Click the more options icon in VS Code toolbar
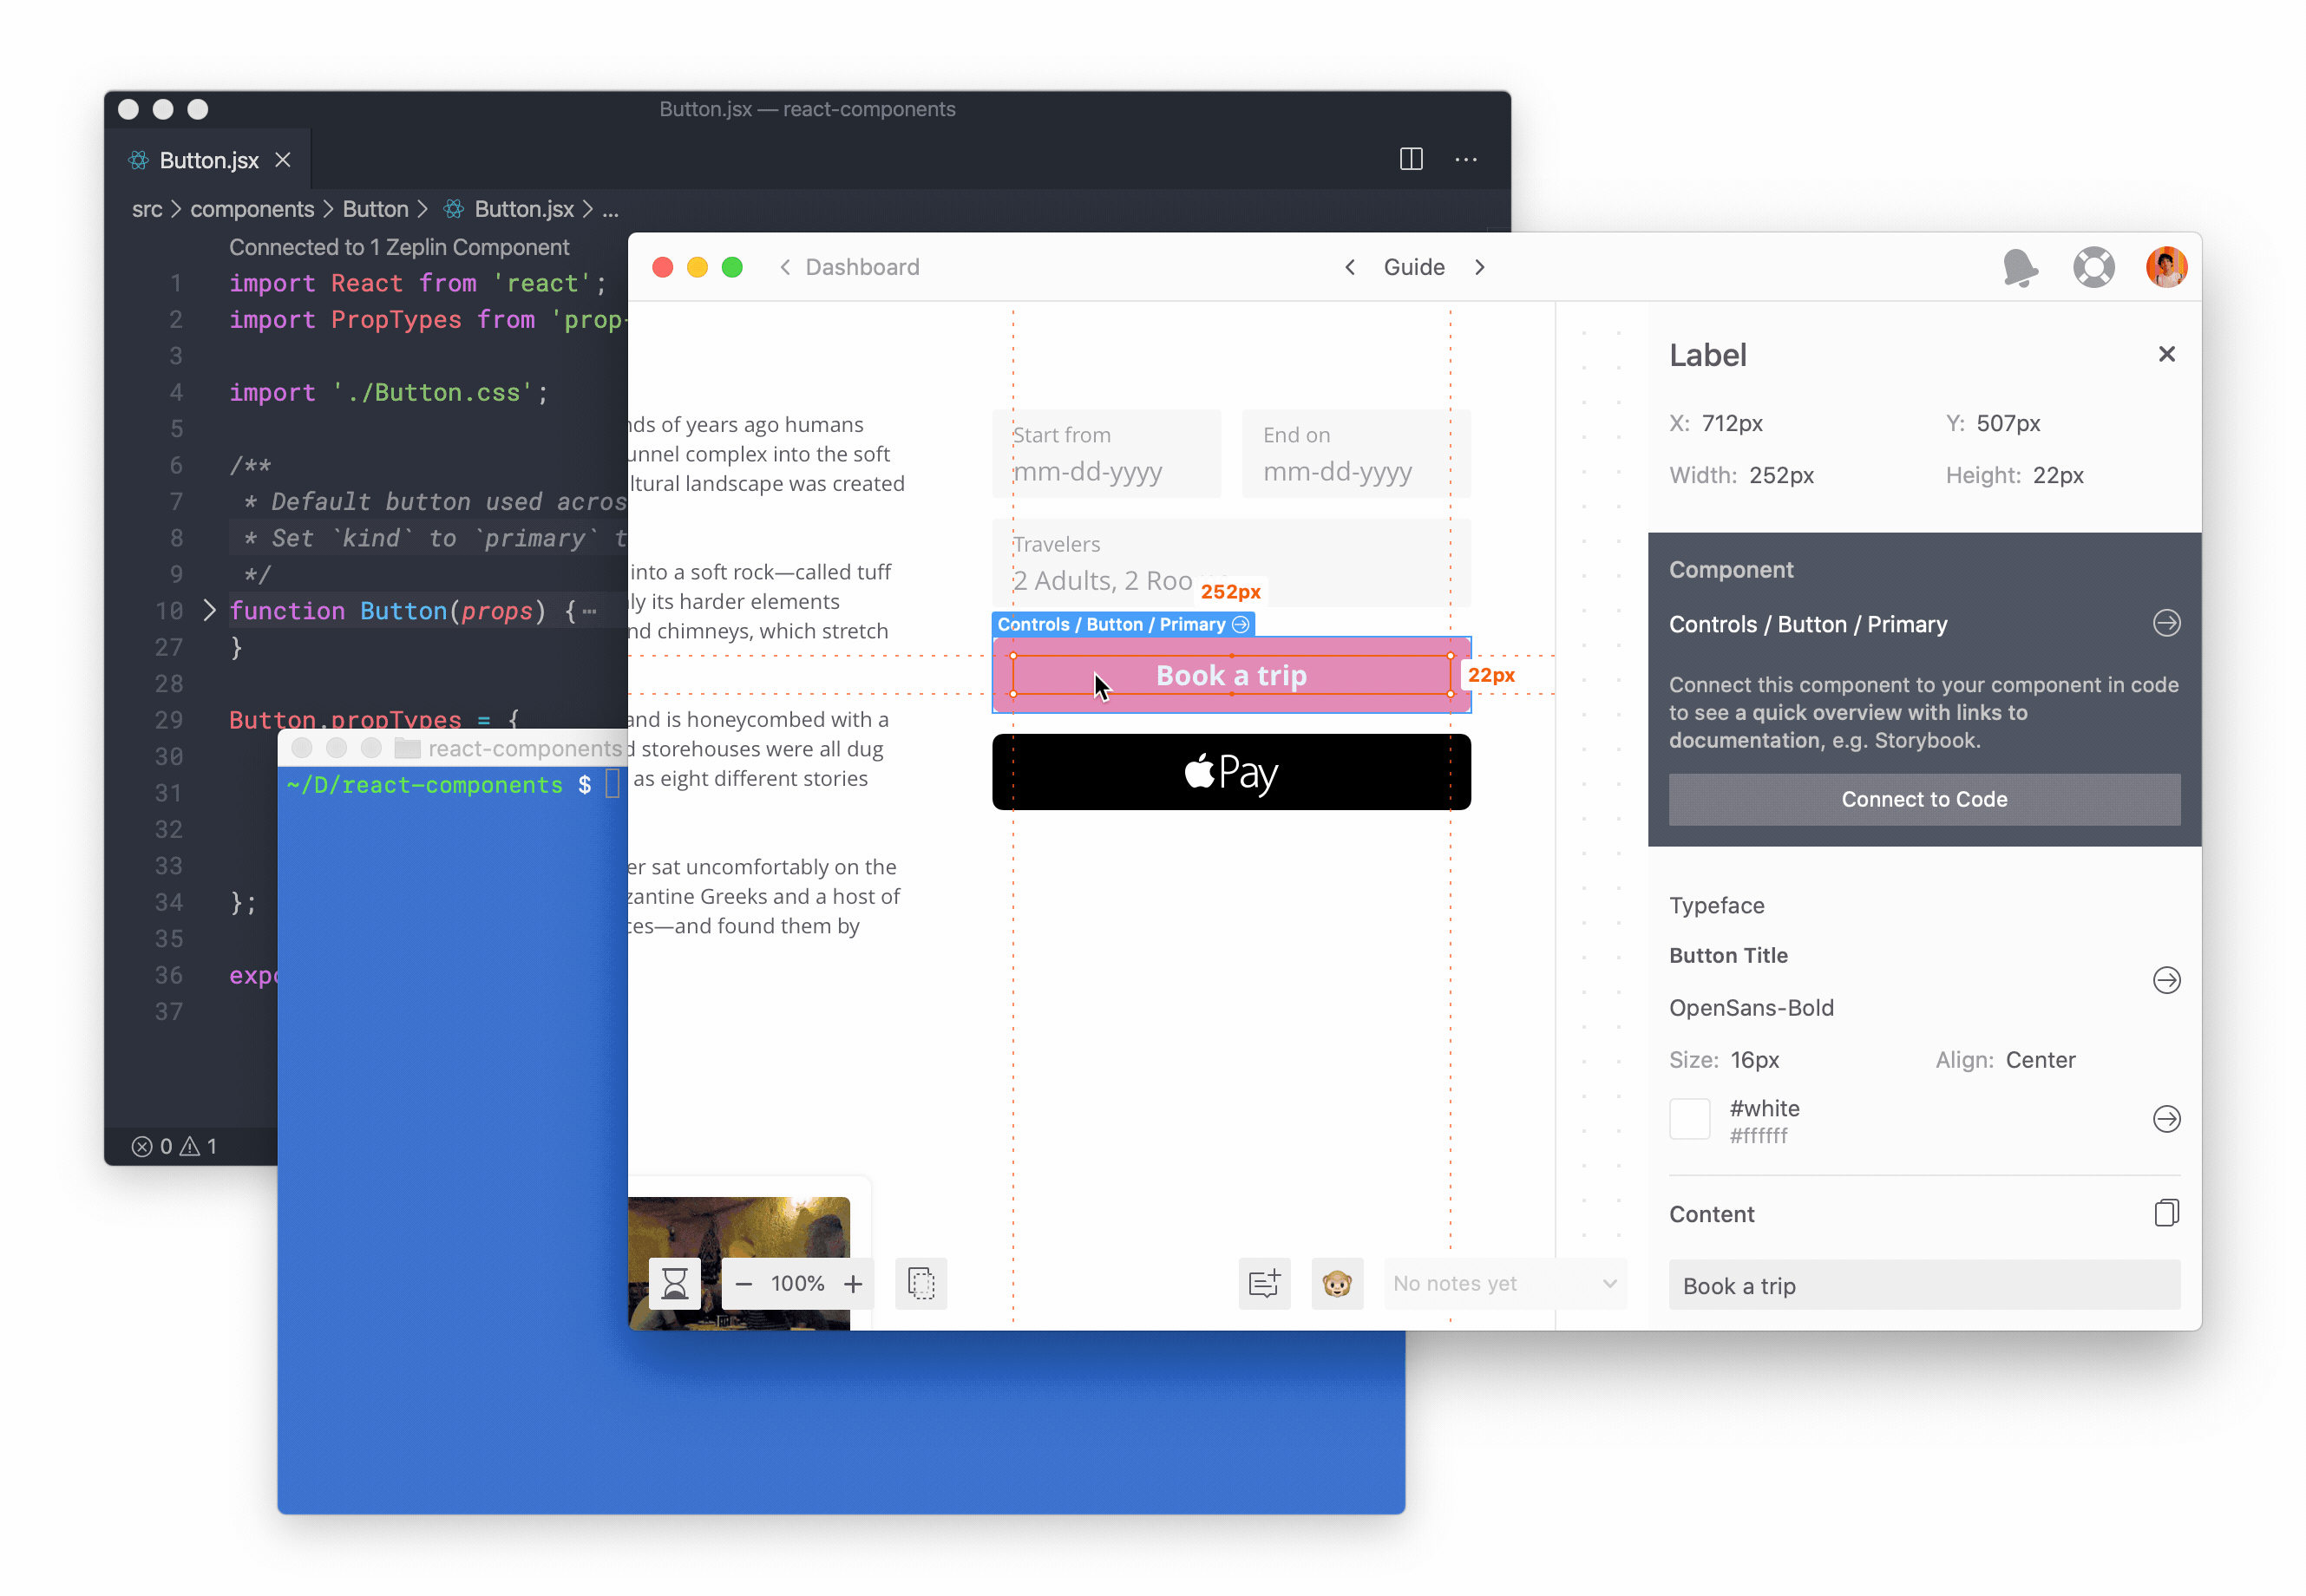2306x1596 pixels. point(1467,160)
